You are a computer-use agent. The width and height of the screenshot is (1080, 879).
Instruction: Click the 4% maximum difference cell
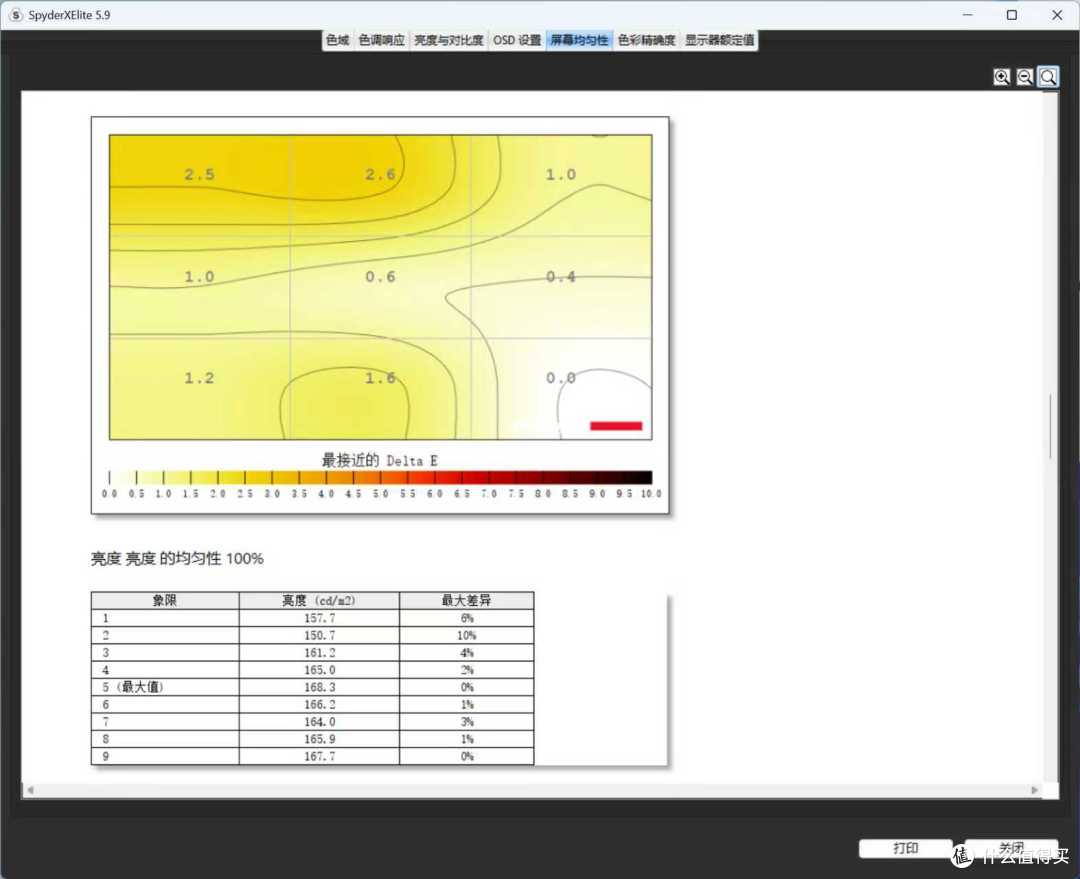pyautogui.click(x=466, y=652)
